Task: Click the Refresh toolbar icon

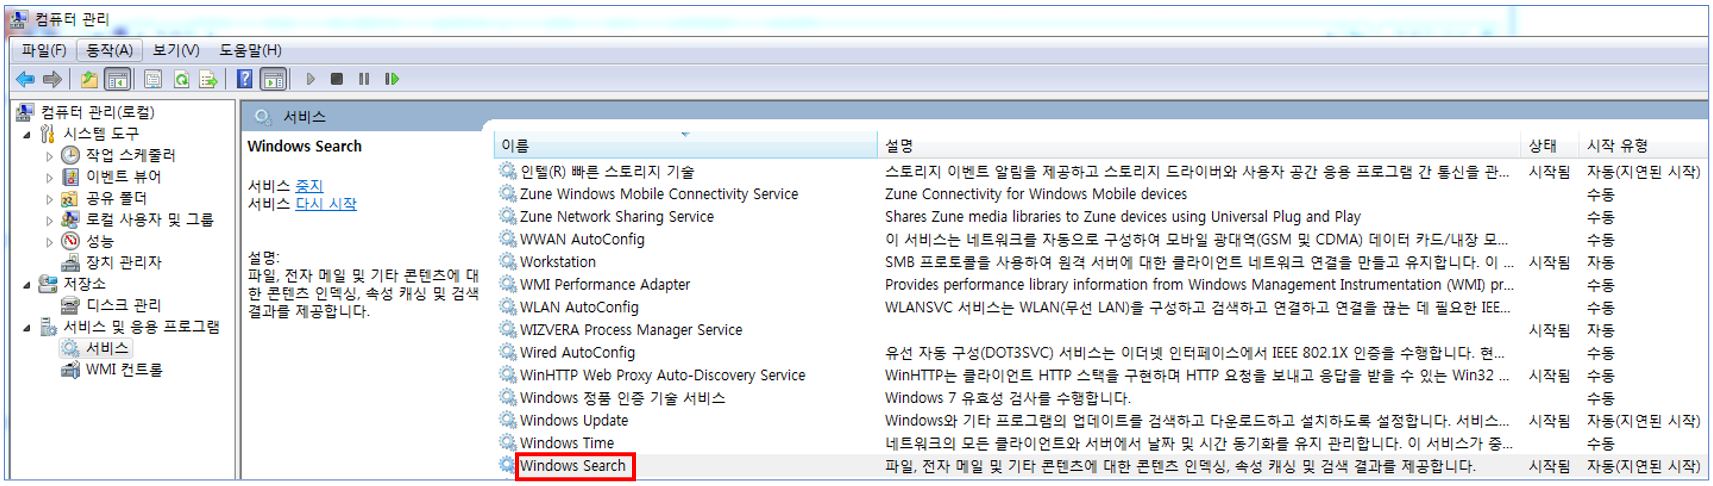Action: click(x=181, y=79)
